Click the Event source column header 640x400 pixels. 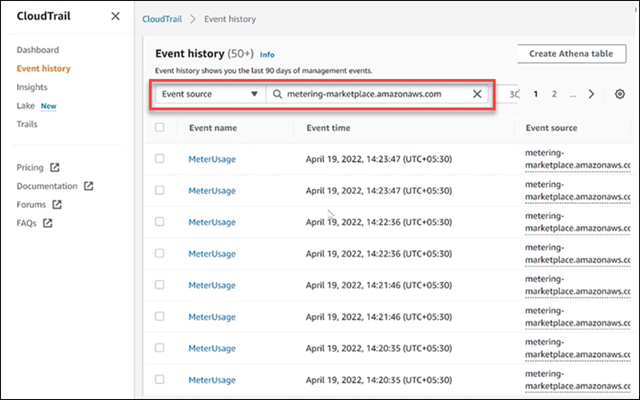click(x=551, y=128)
